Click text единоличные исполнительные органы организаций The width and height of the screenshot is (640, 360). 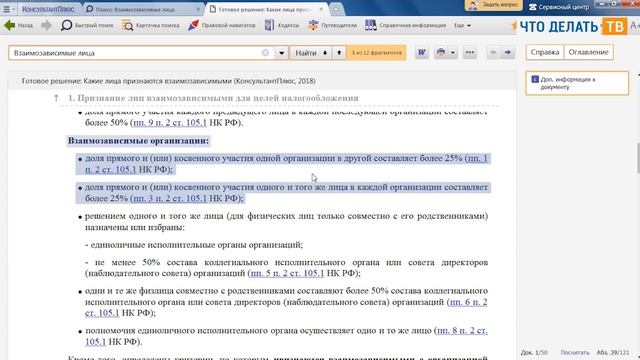197,245
